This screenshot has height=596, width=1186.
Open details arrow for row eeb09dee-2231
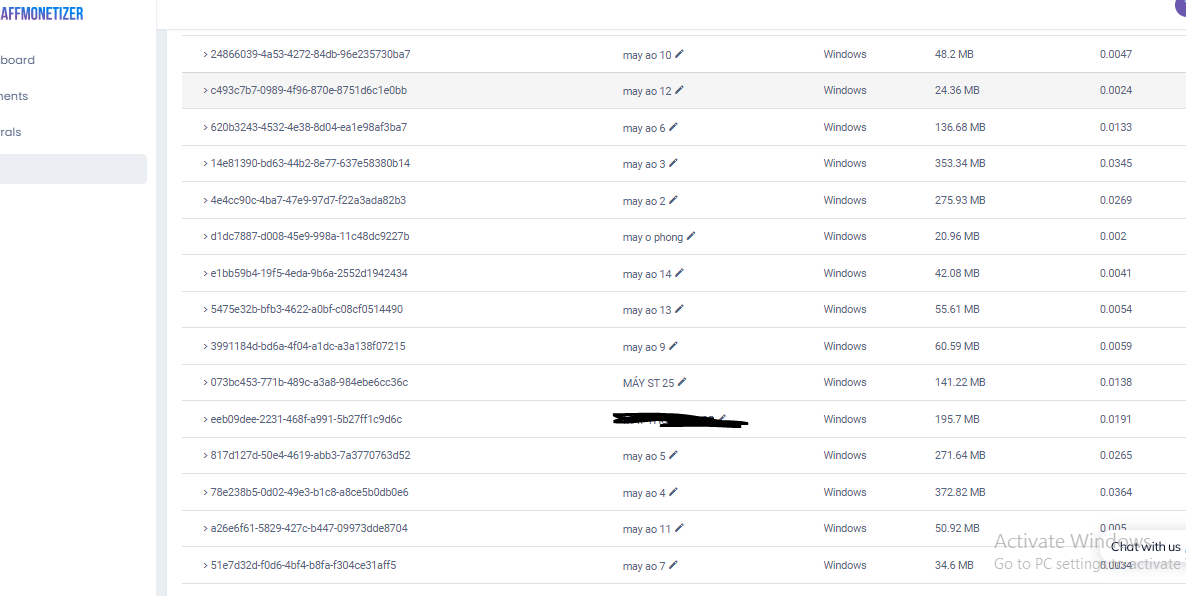(205, 419)
